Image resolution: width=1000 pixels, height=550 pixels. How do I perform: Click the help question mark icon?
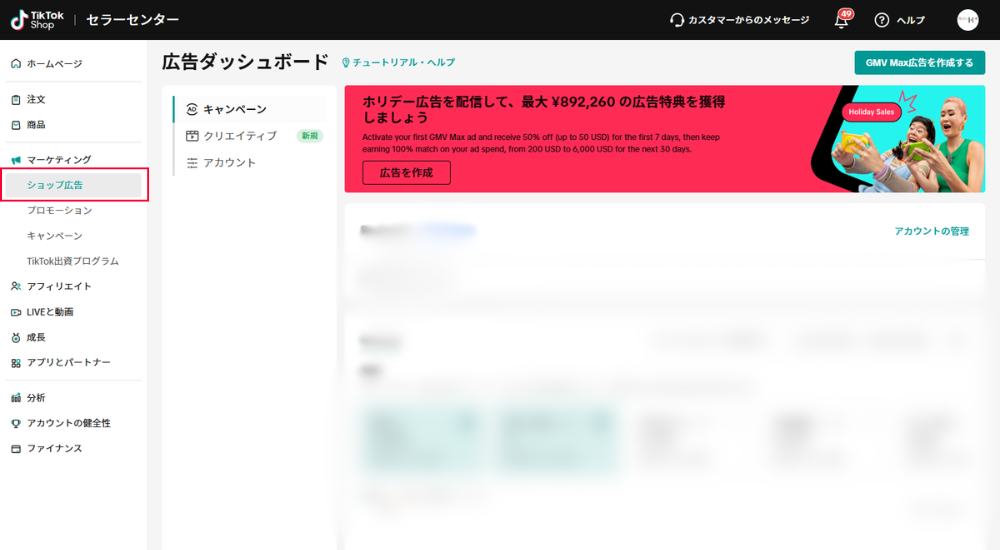tap(881, 20)
